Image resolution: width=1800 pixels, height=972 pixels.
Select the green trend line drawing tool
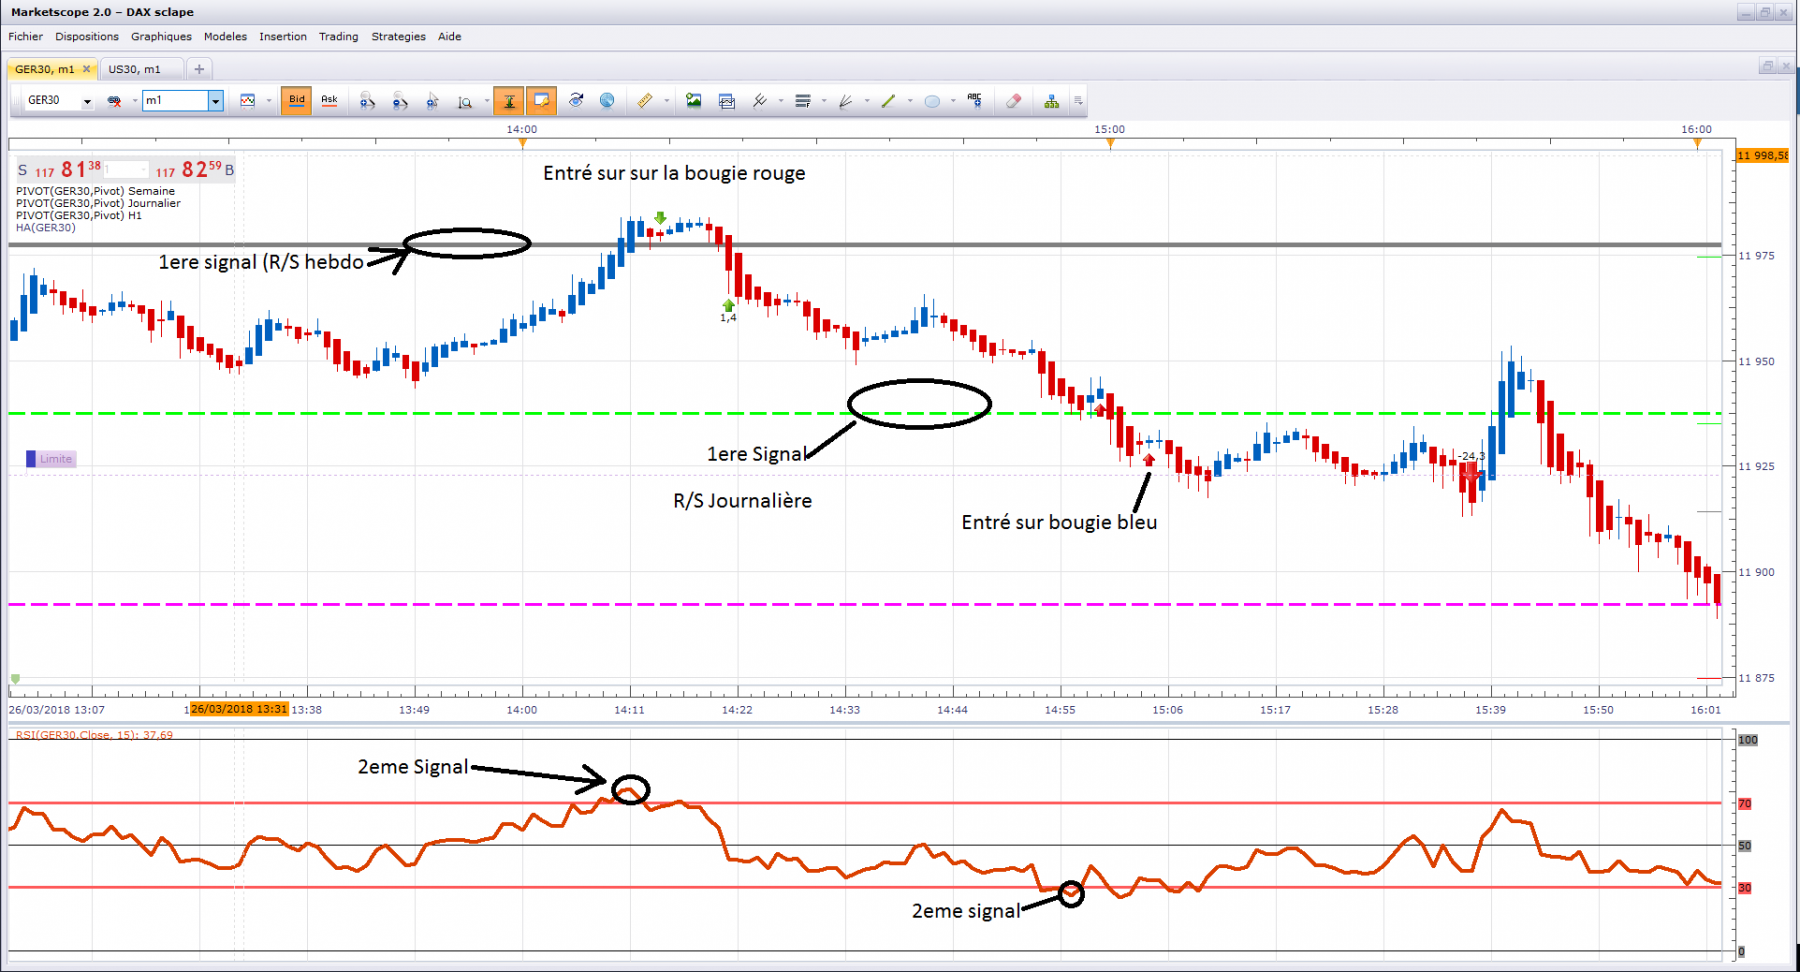tap(888, 101)
